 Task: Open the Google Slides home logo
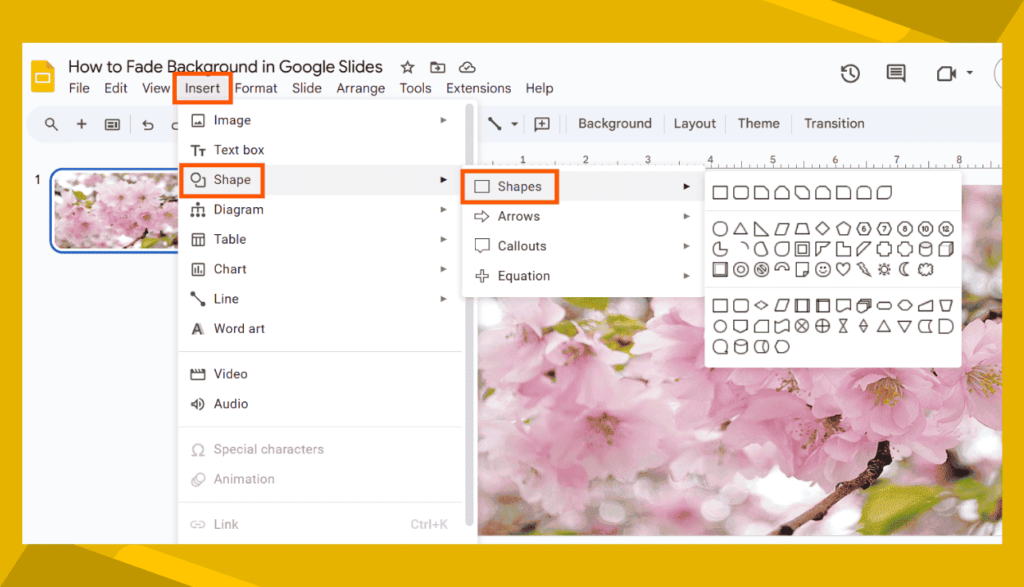tap(43, 76)
